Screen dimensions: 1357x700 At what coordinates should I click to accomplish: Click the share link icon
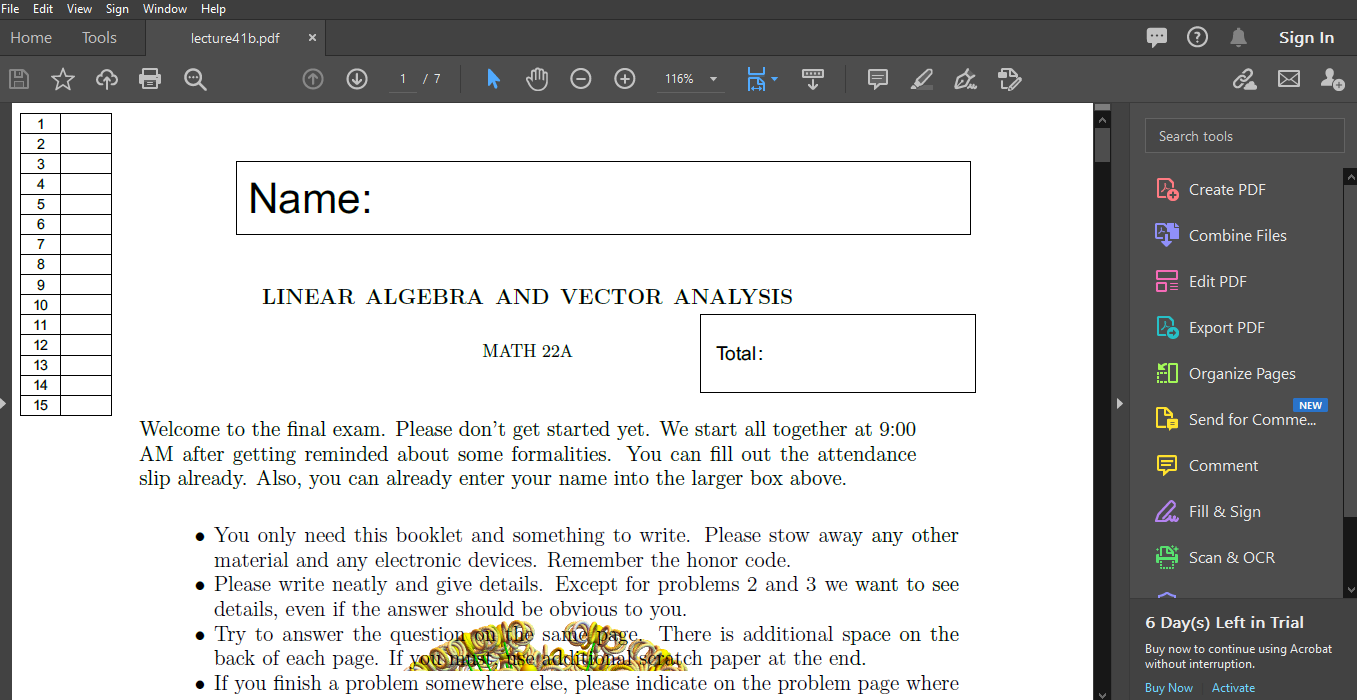coord(1245,79)
